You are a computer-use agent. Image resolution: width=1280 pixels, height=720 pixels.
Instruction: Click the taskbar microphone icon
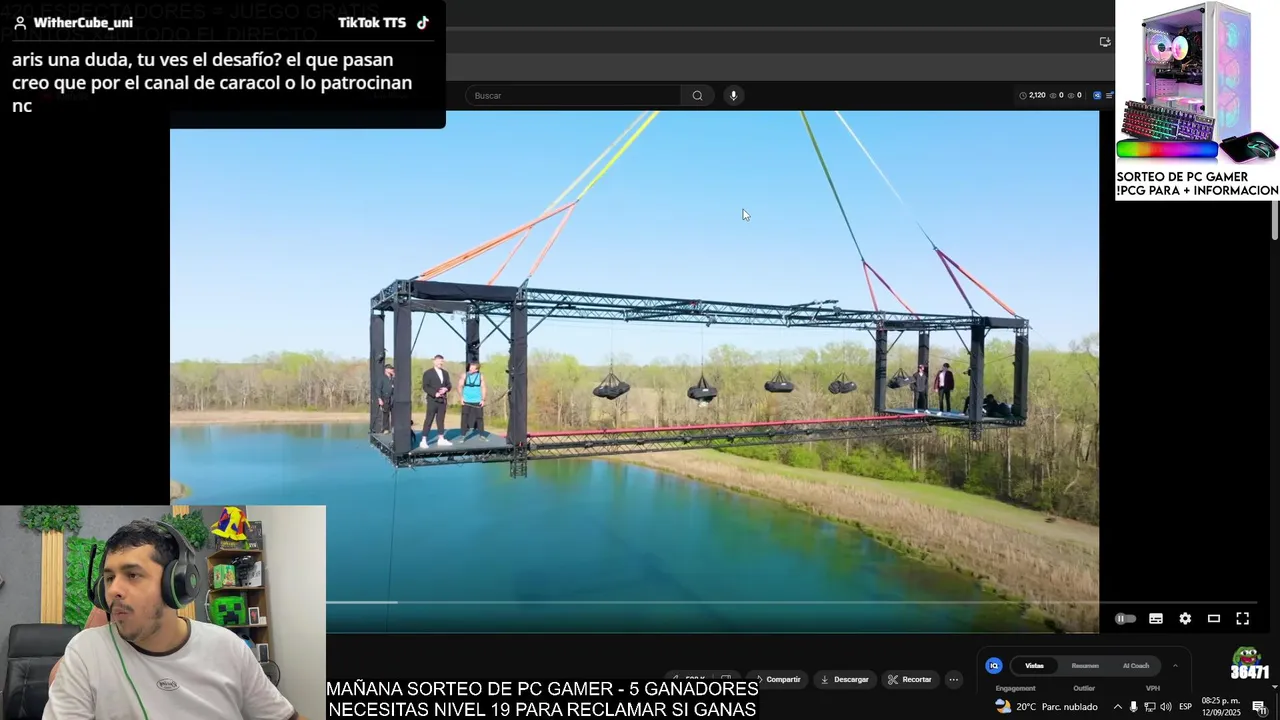pyautogui.click(x=1133, y=707)
